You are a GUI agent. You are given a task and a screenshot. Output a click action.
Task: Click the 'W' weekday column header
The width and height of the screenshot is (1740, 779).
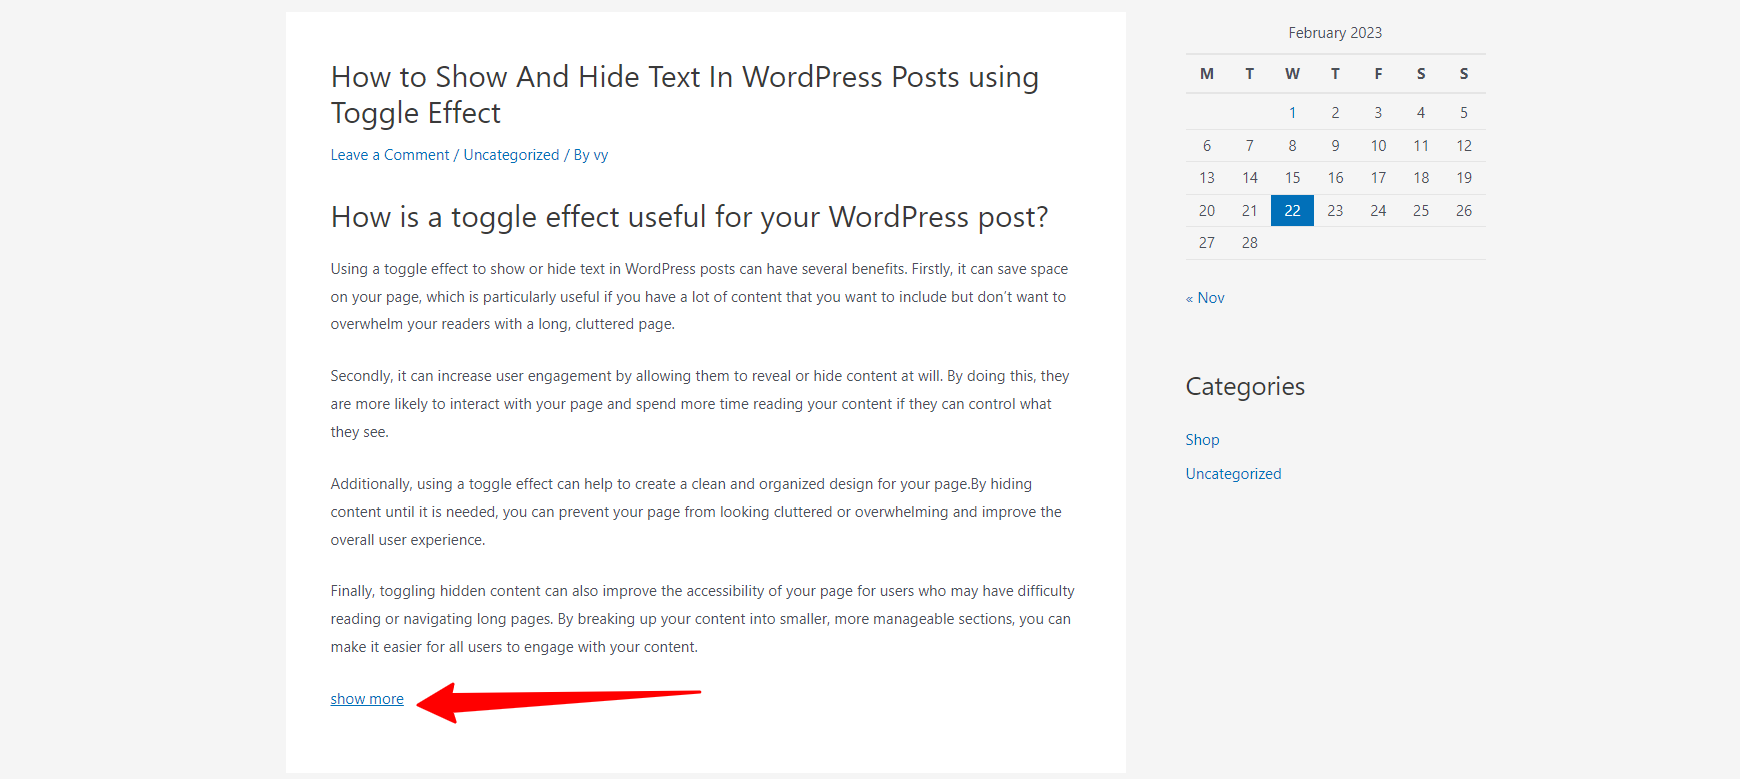pos(1292,74)
